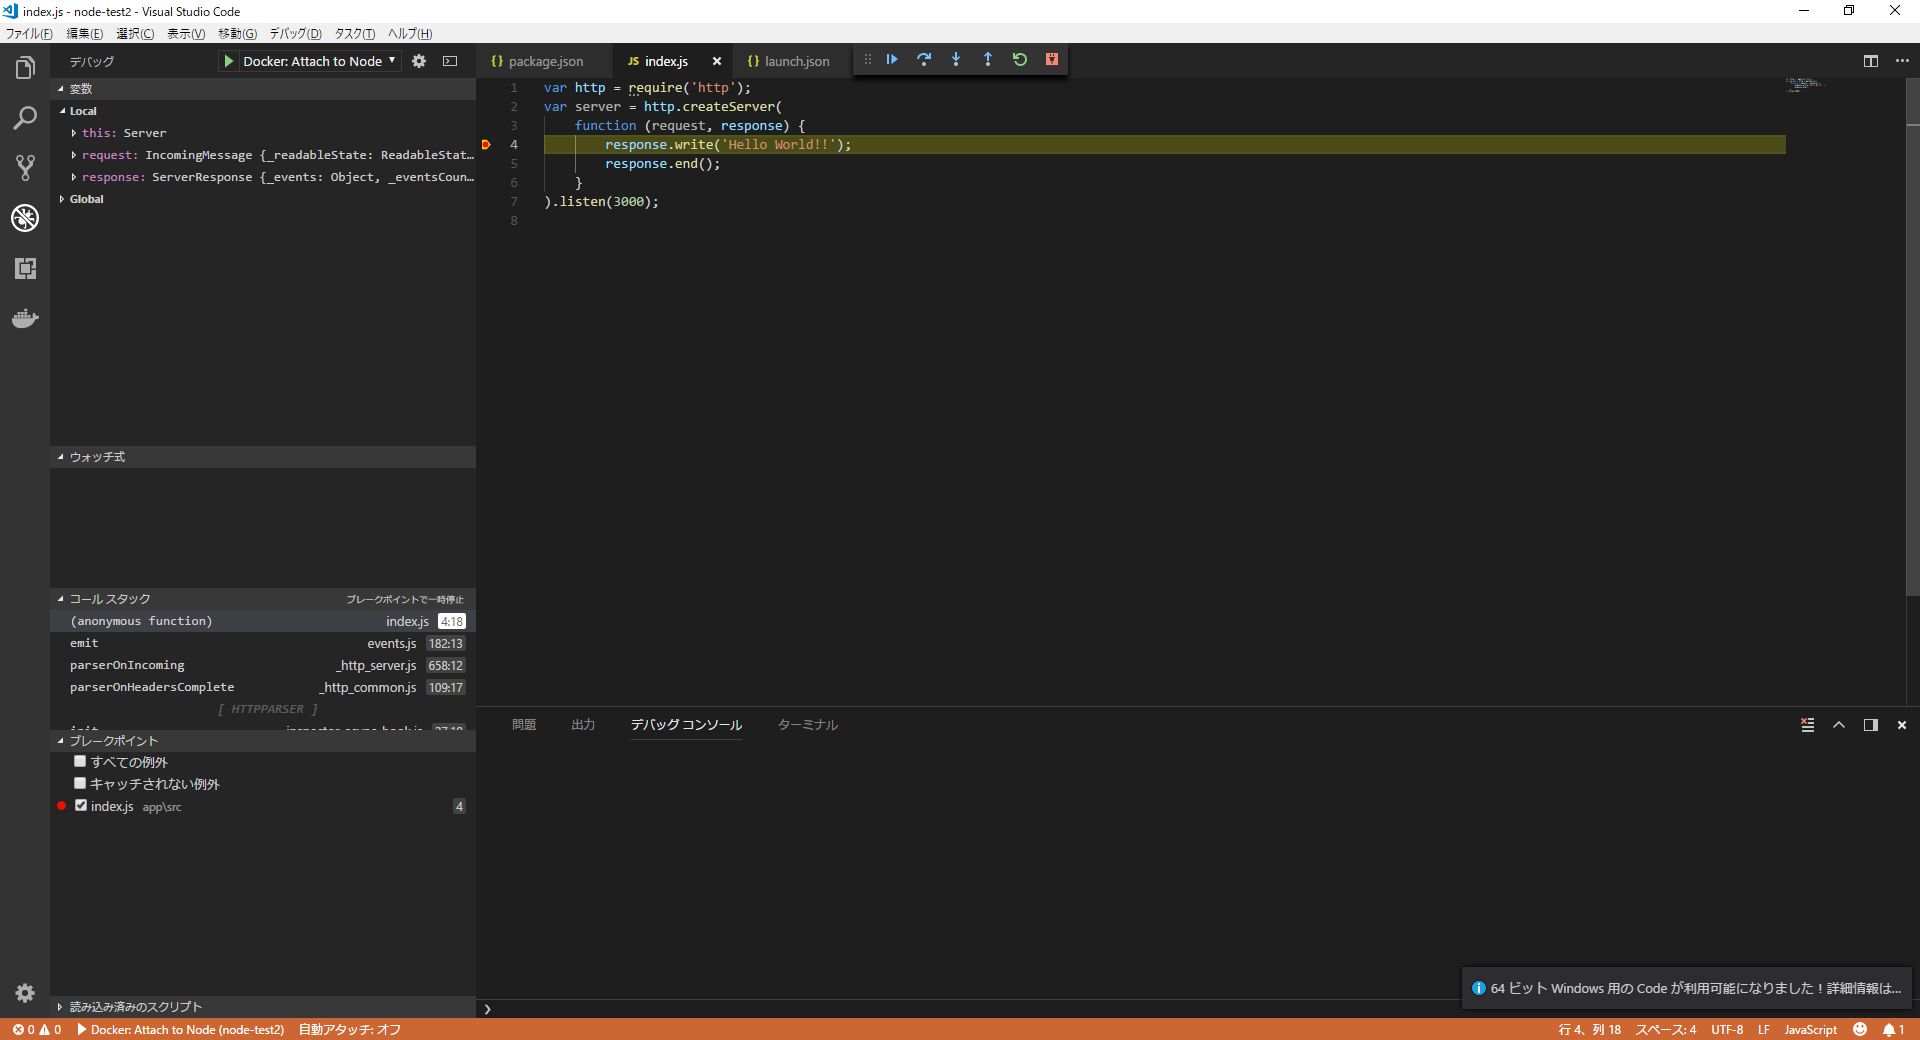Open the ファイル menu
Viewport: 1920px width, 1040px height.
27,33
